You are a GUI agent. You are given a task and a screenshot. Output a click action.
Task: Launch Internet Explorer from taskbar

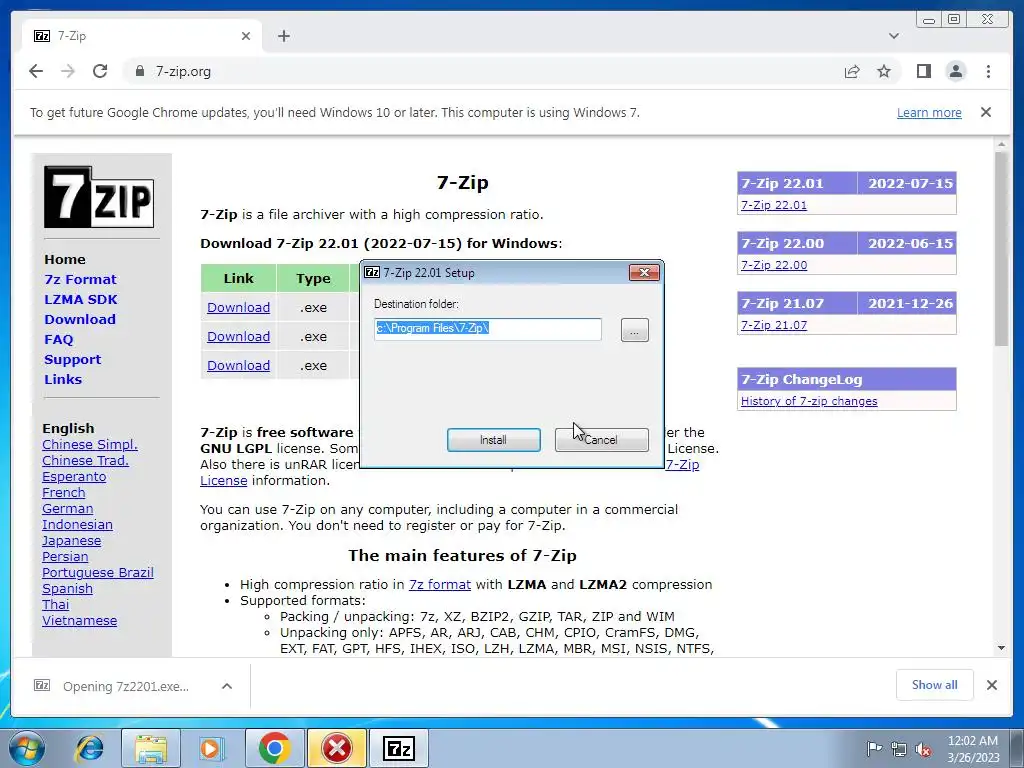[89, 748]
